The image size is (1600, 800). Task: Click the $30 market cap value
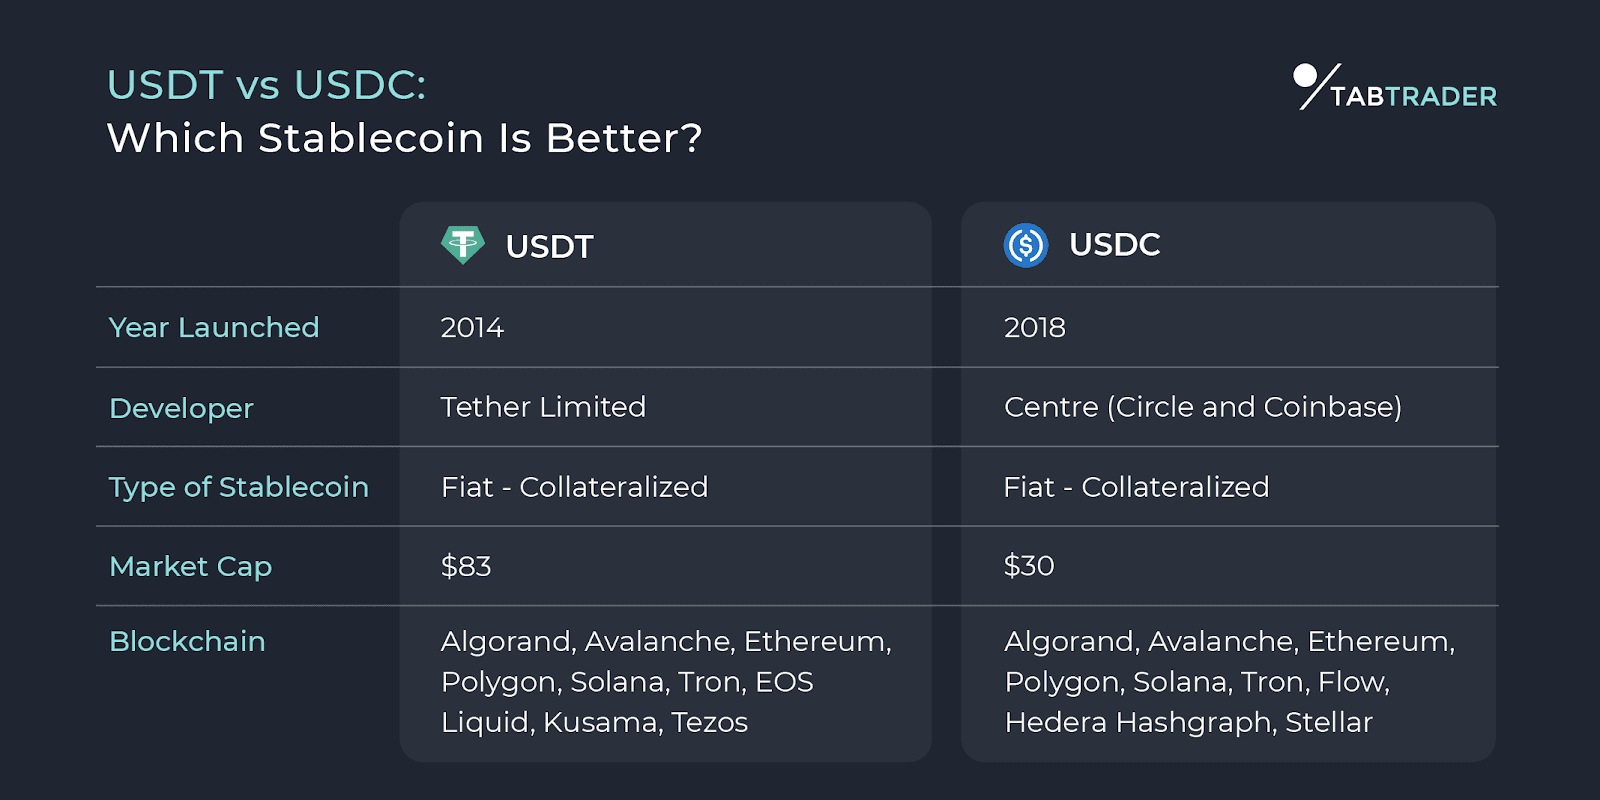click(1029, 566)
